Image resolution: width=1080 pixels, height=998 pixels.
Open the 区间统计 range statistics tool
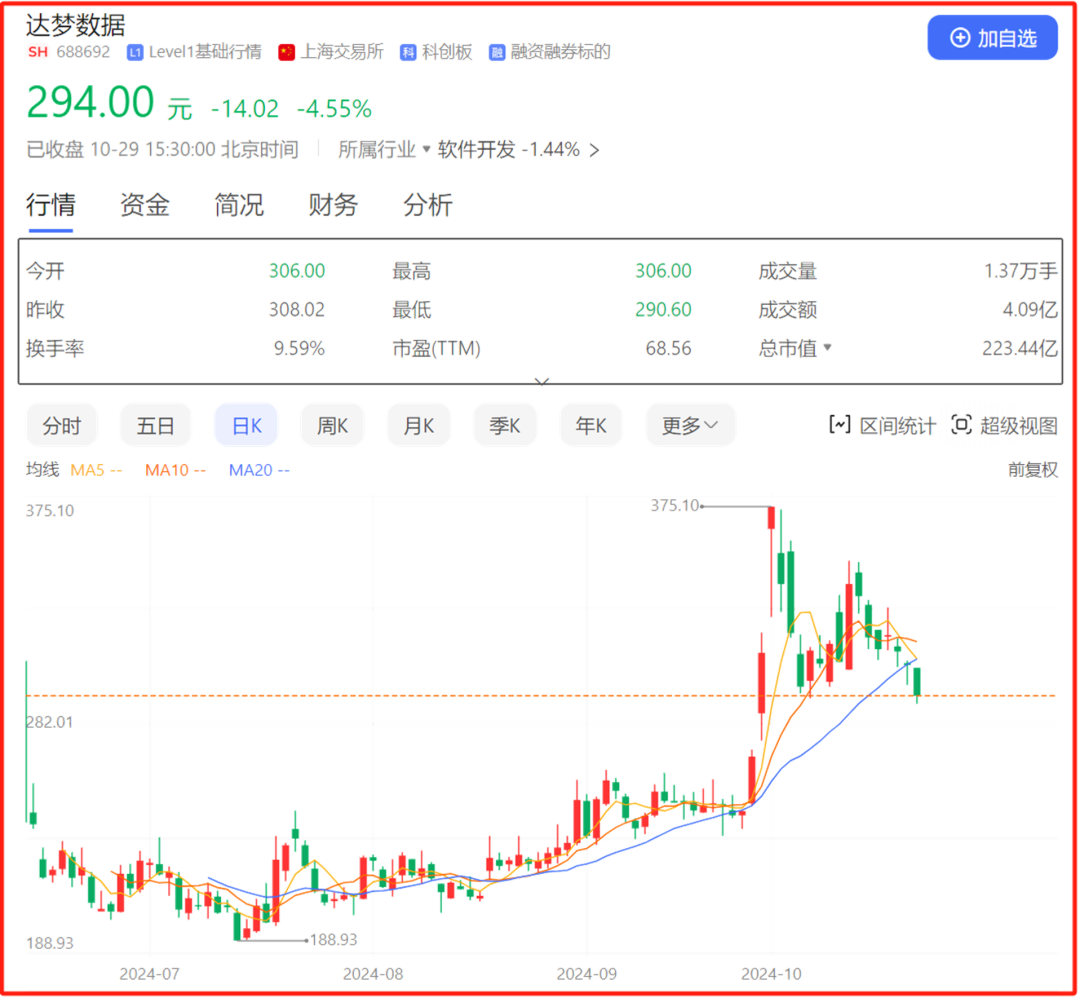[x=882, y=426]
